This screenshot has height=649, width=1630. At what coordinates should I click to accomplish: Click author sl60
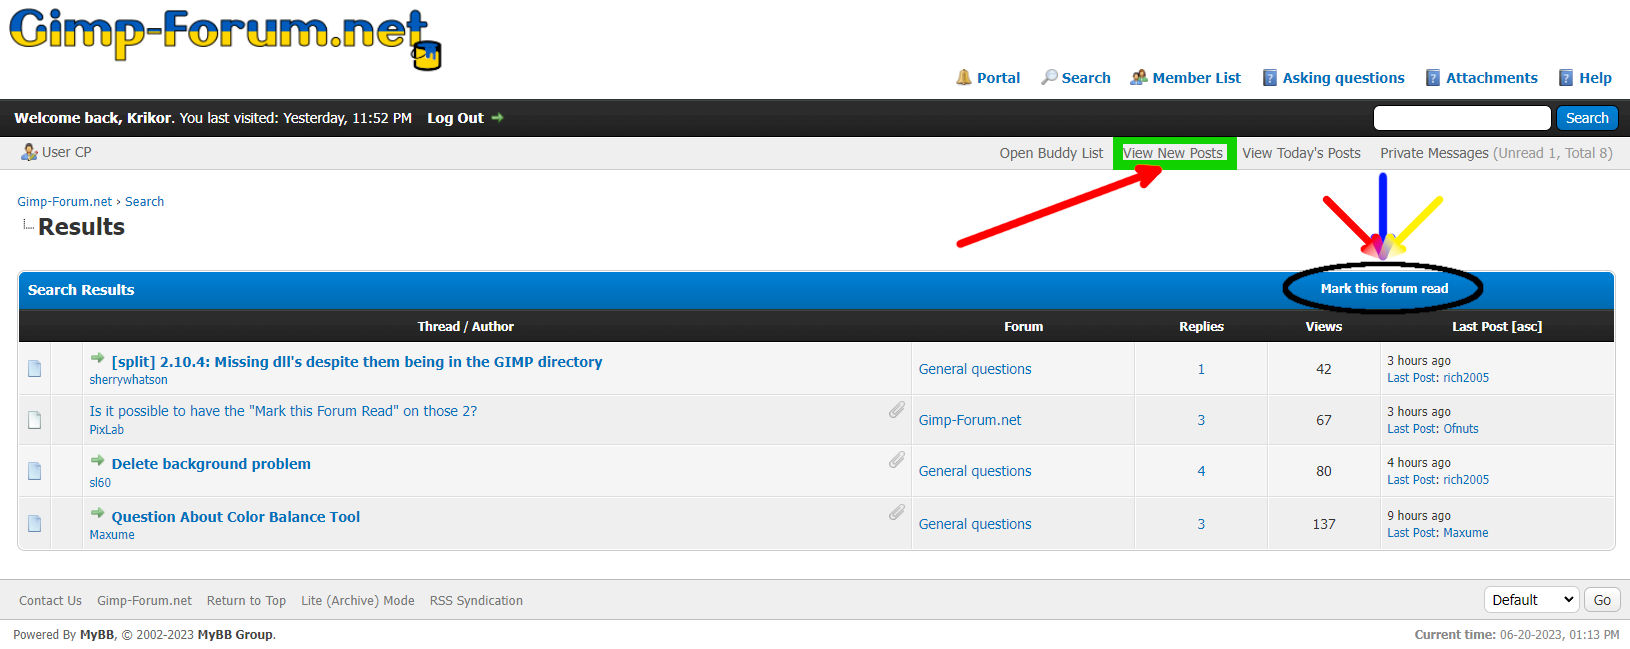coord(100,483)
